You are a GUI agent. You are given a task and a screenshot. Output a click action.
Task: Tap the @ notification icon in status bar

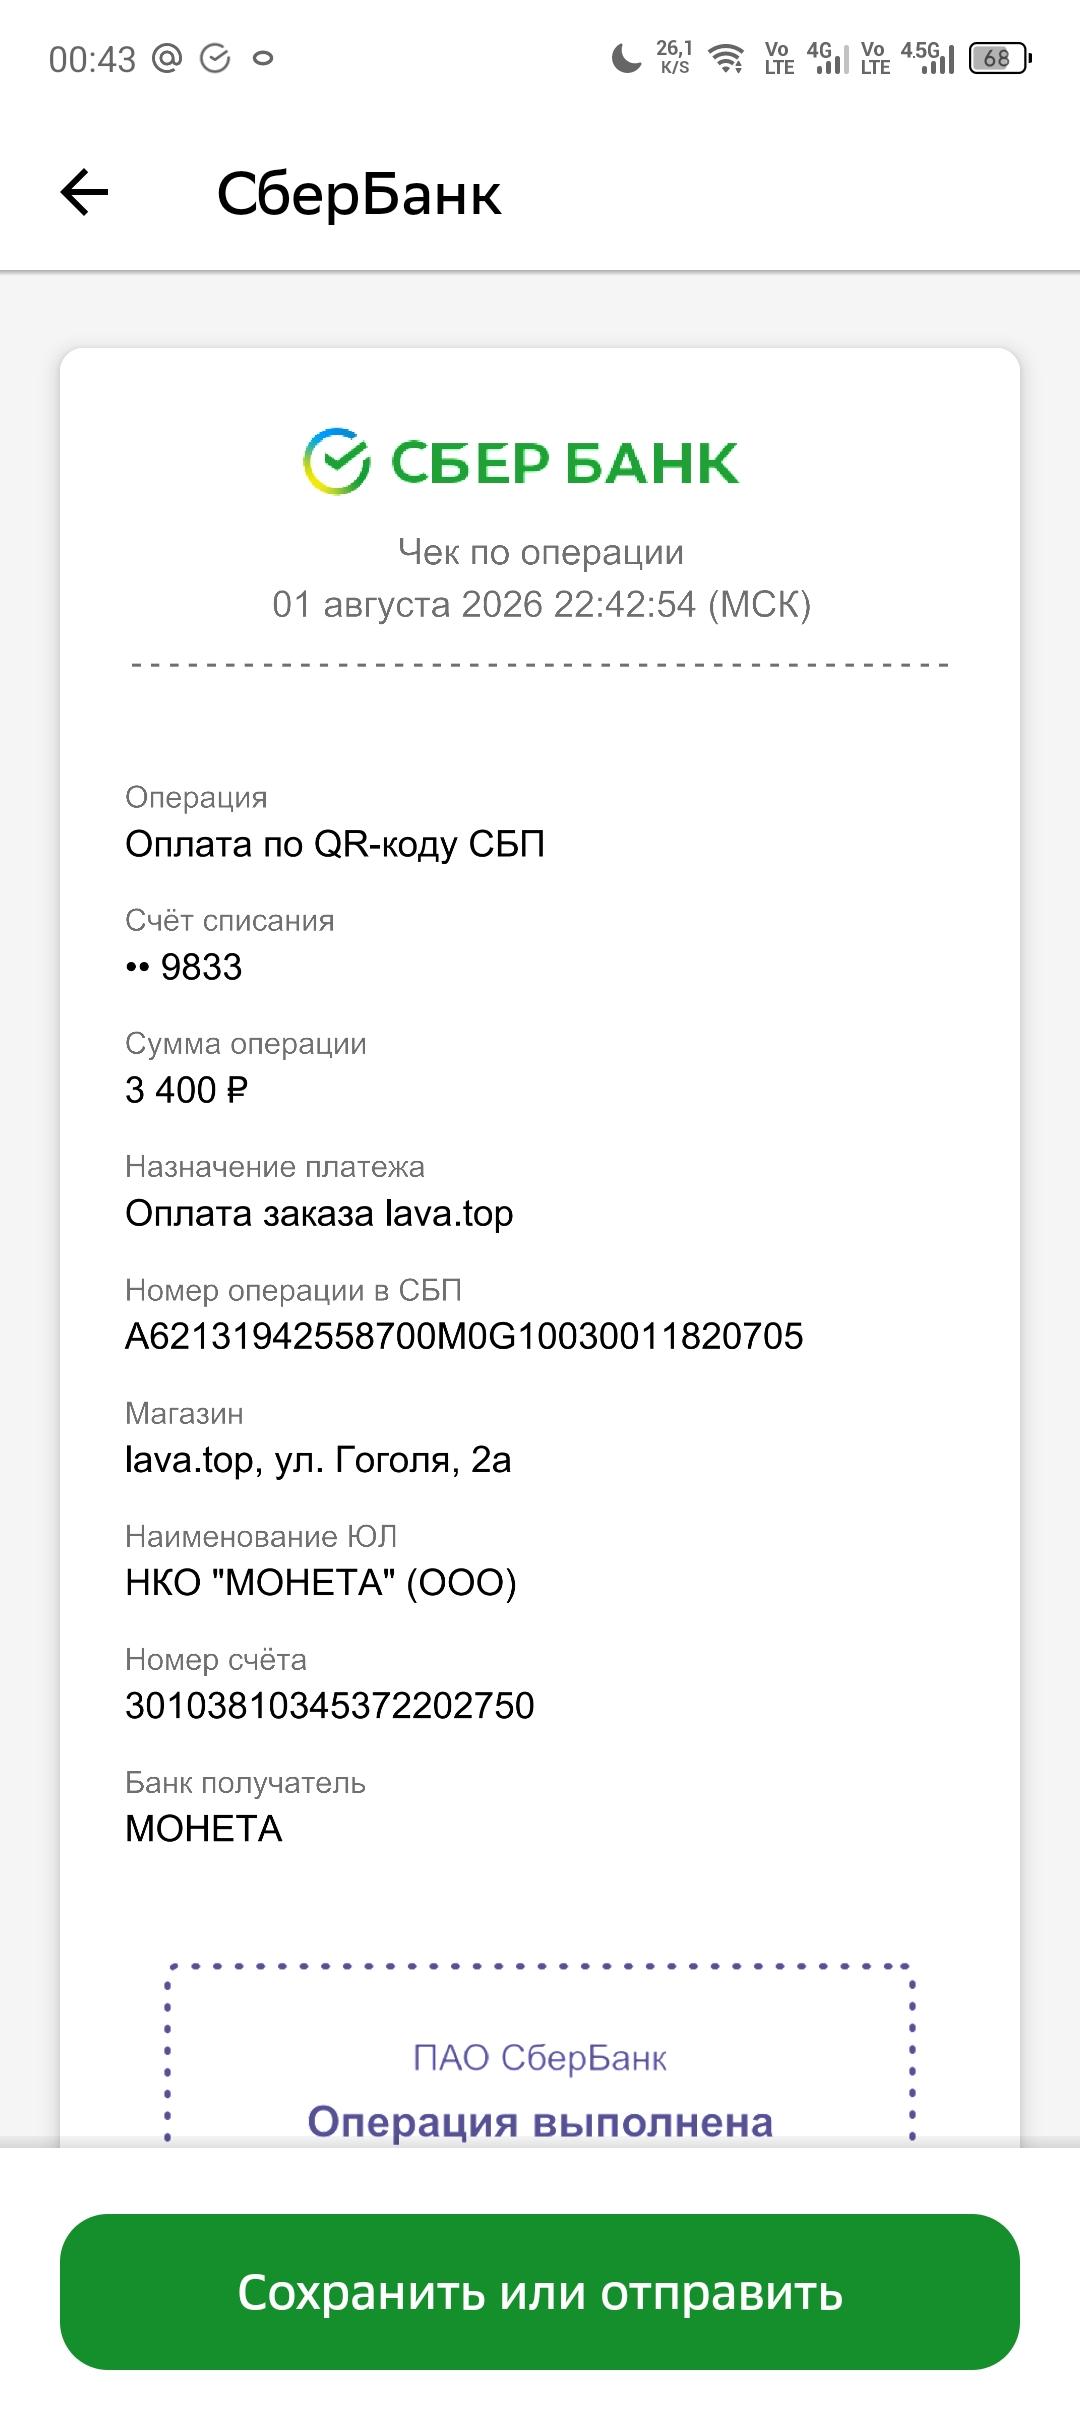[166, 58]
